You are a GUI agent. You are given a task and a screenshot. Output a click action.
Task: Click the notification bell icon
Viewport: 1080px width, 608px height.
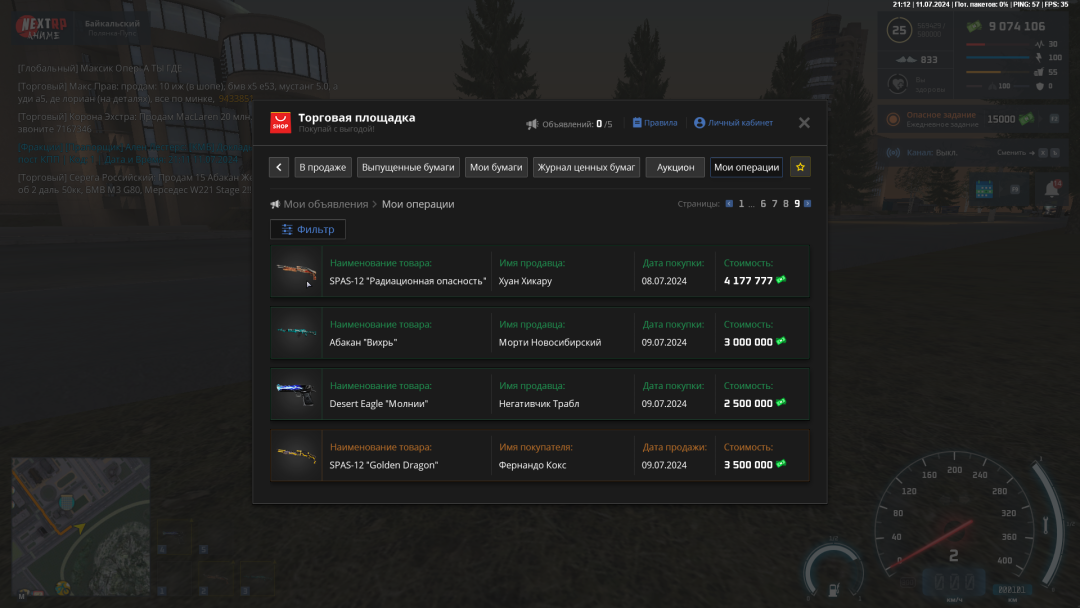pyautogui.click(x=1052, y=189)
